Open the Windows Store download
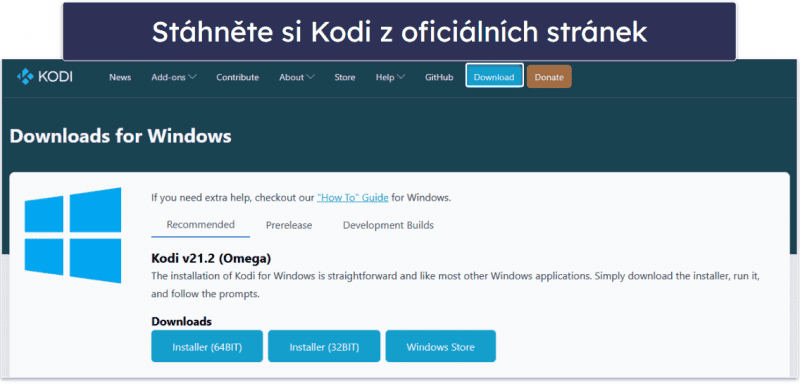Screen dimensions: 800x386 [440, 347]
